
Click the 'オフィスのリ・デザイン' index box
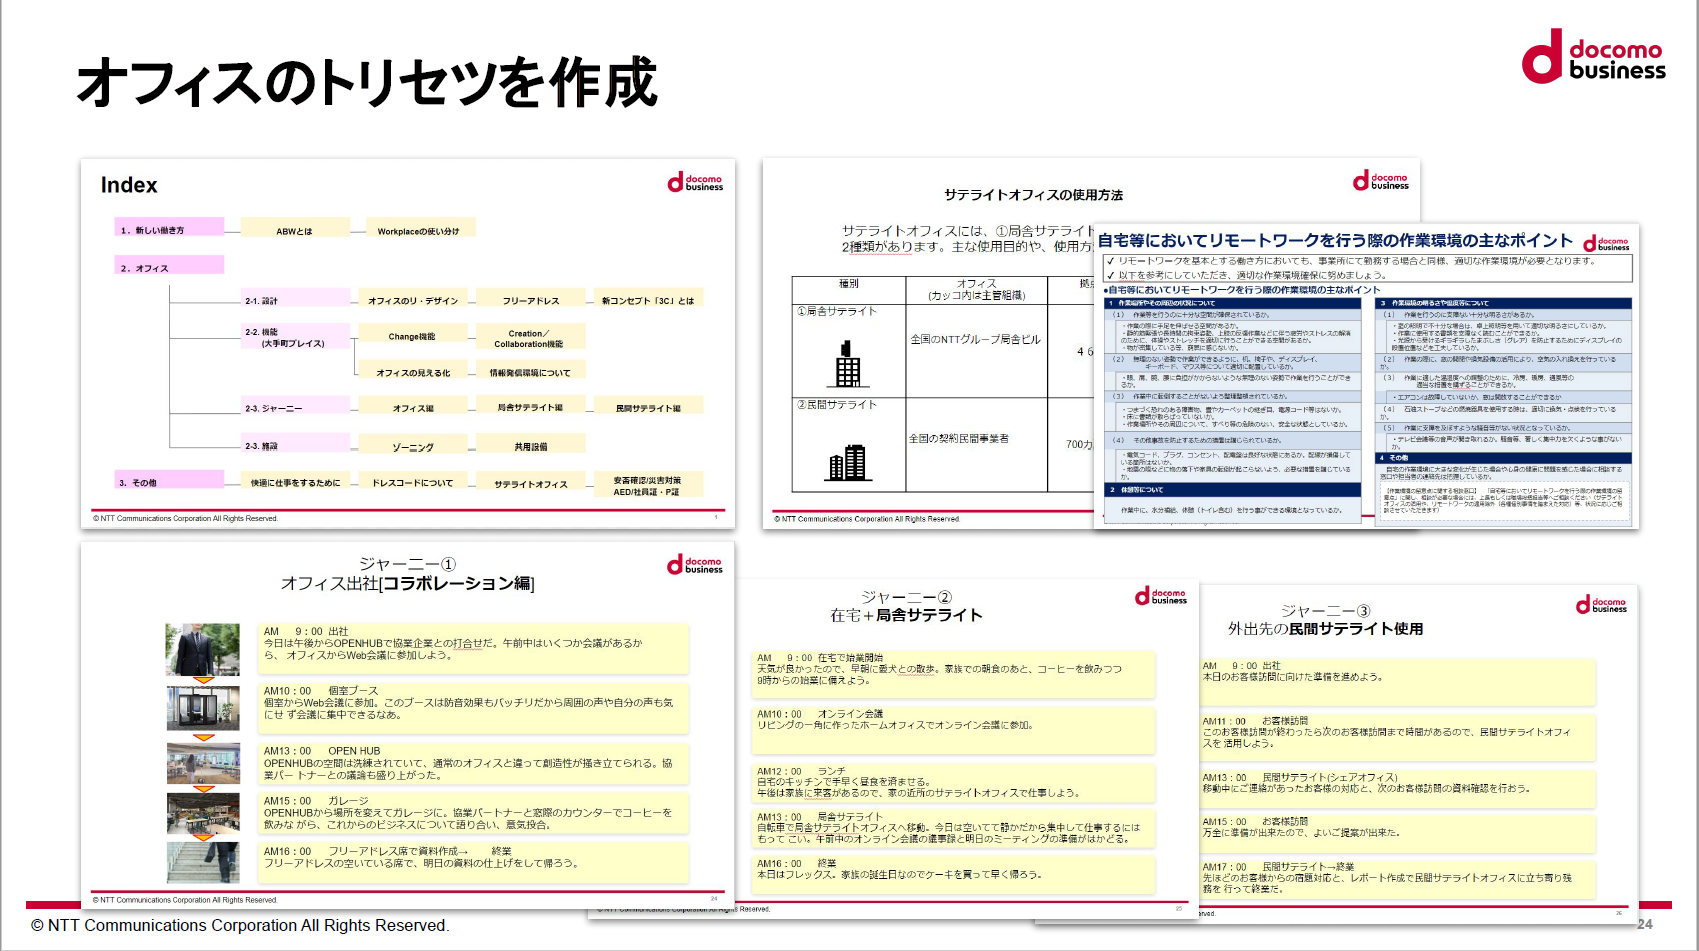413,299
